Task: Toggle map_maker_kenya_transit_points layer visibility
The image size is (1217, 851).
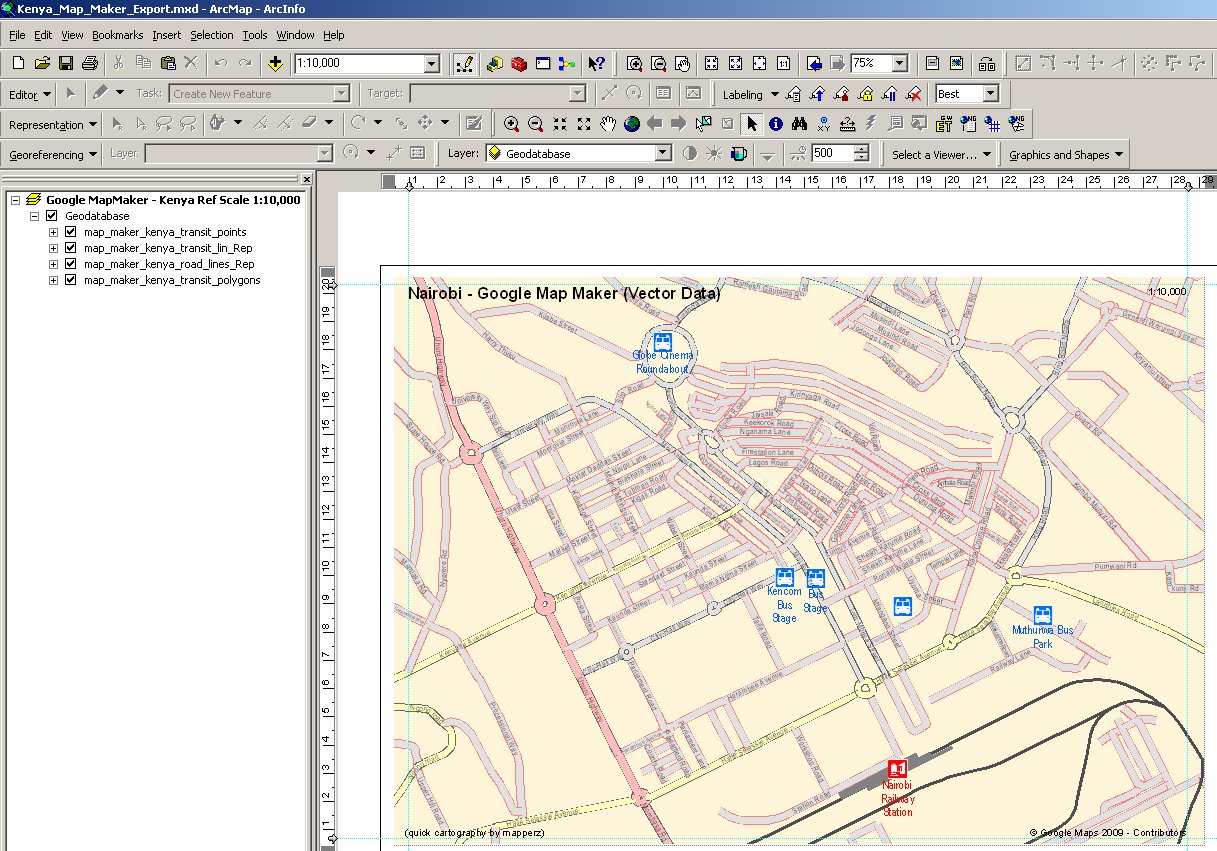Action: pos(70,232)
